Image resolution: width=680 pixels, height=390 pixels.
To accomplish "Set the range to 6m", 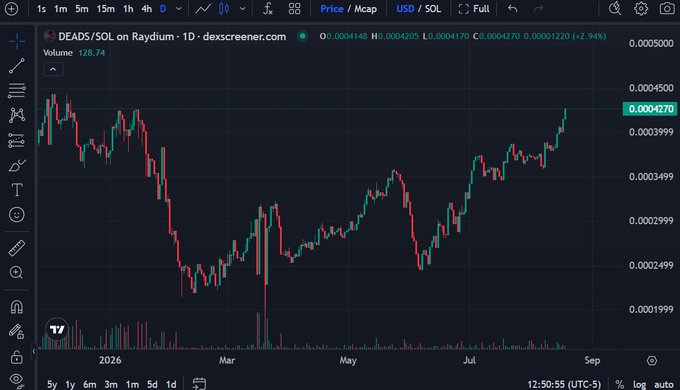I will [x=90, y=384].
